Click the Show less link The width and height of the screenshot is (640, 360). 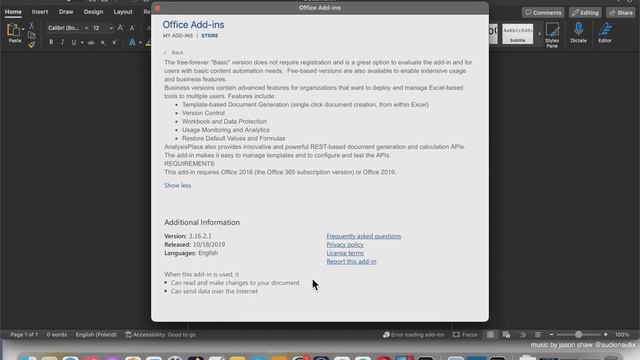tap(178, 186)
